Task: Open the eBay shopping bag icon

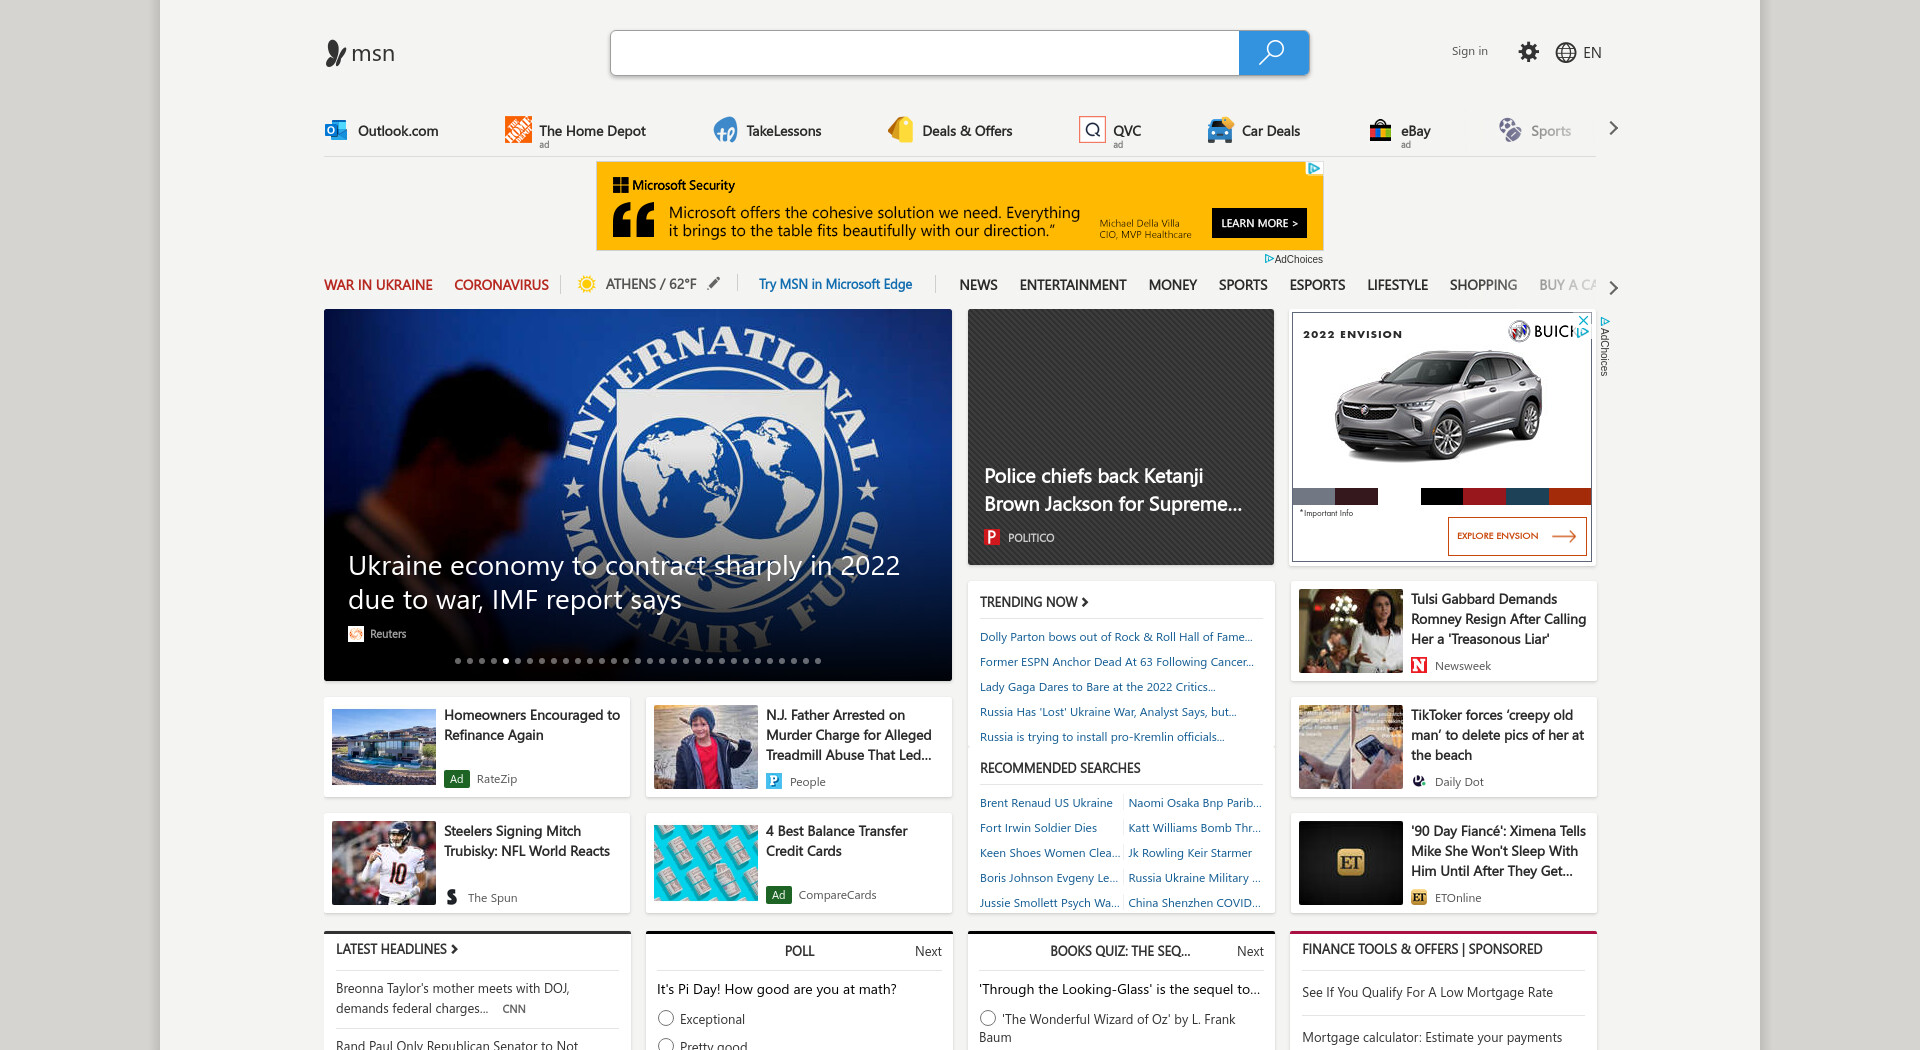Action: click(x=1380, y=130)
